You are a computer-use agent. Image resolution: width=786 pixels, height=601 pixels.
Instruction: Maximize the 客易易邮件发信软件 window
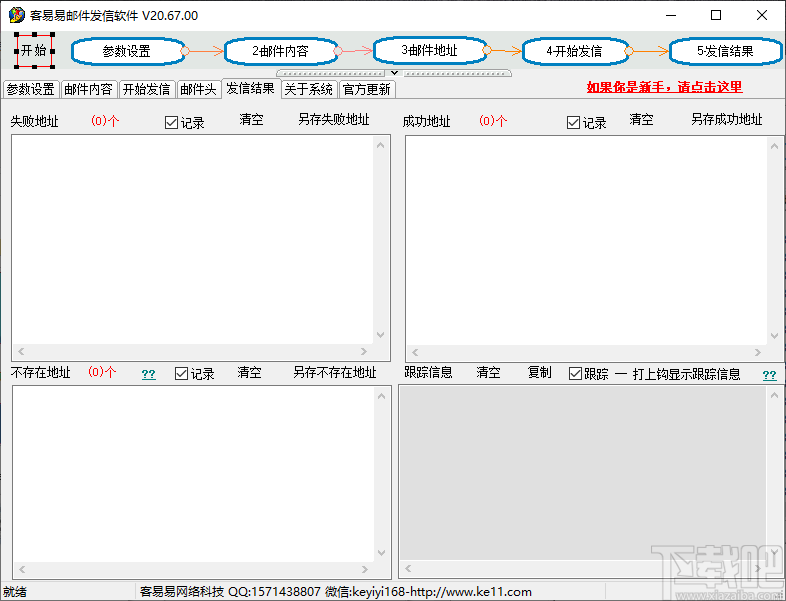[716, 15]
